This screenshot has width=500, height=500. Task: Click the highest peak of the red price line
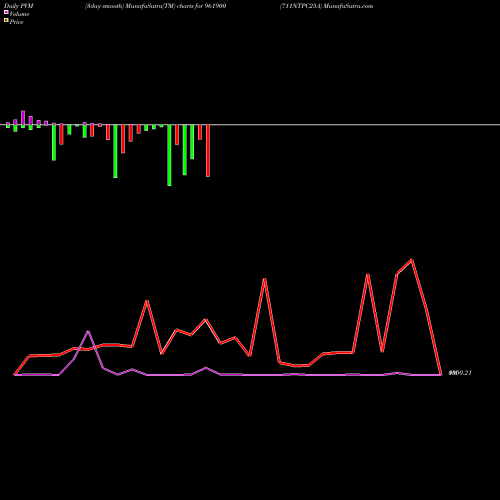coord(412,260)
